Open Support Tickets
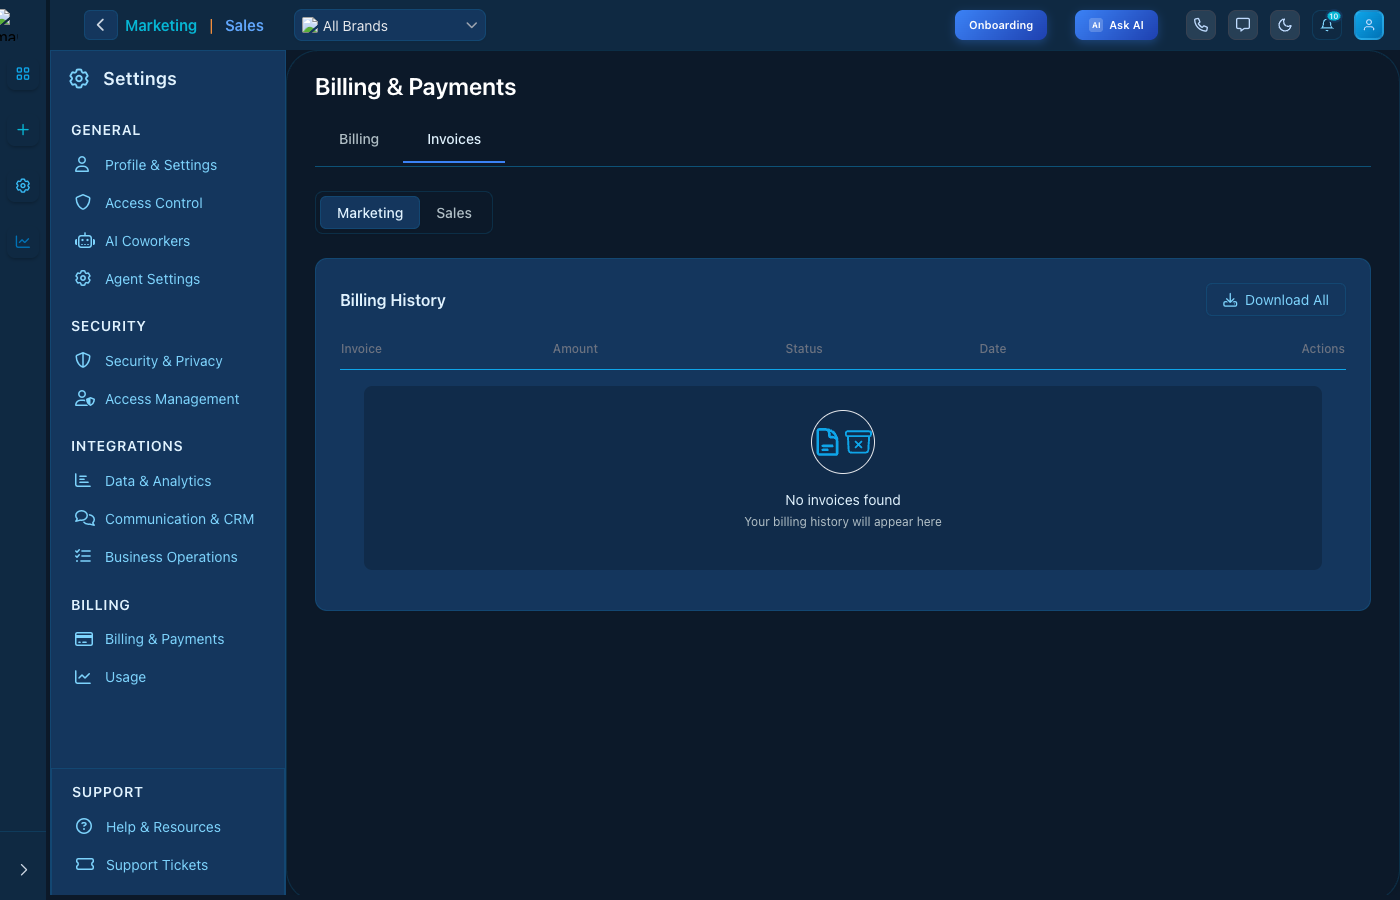The height and width of the screenshot is (900, 1400). coord(157,865)
